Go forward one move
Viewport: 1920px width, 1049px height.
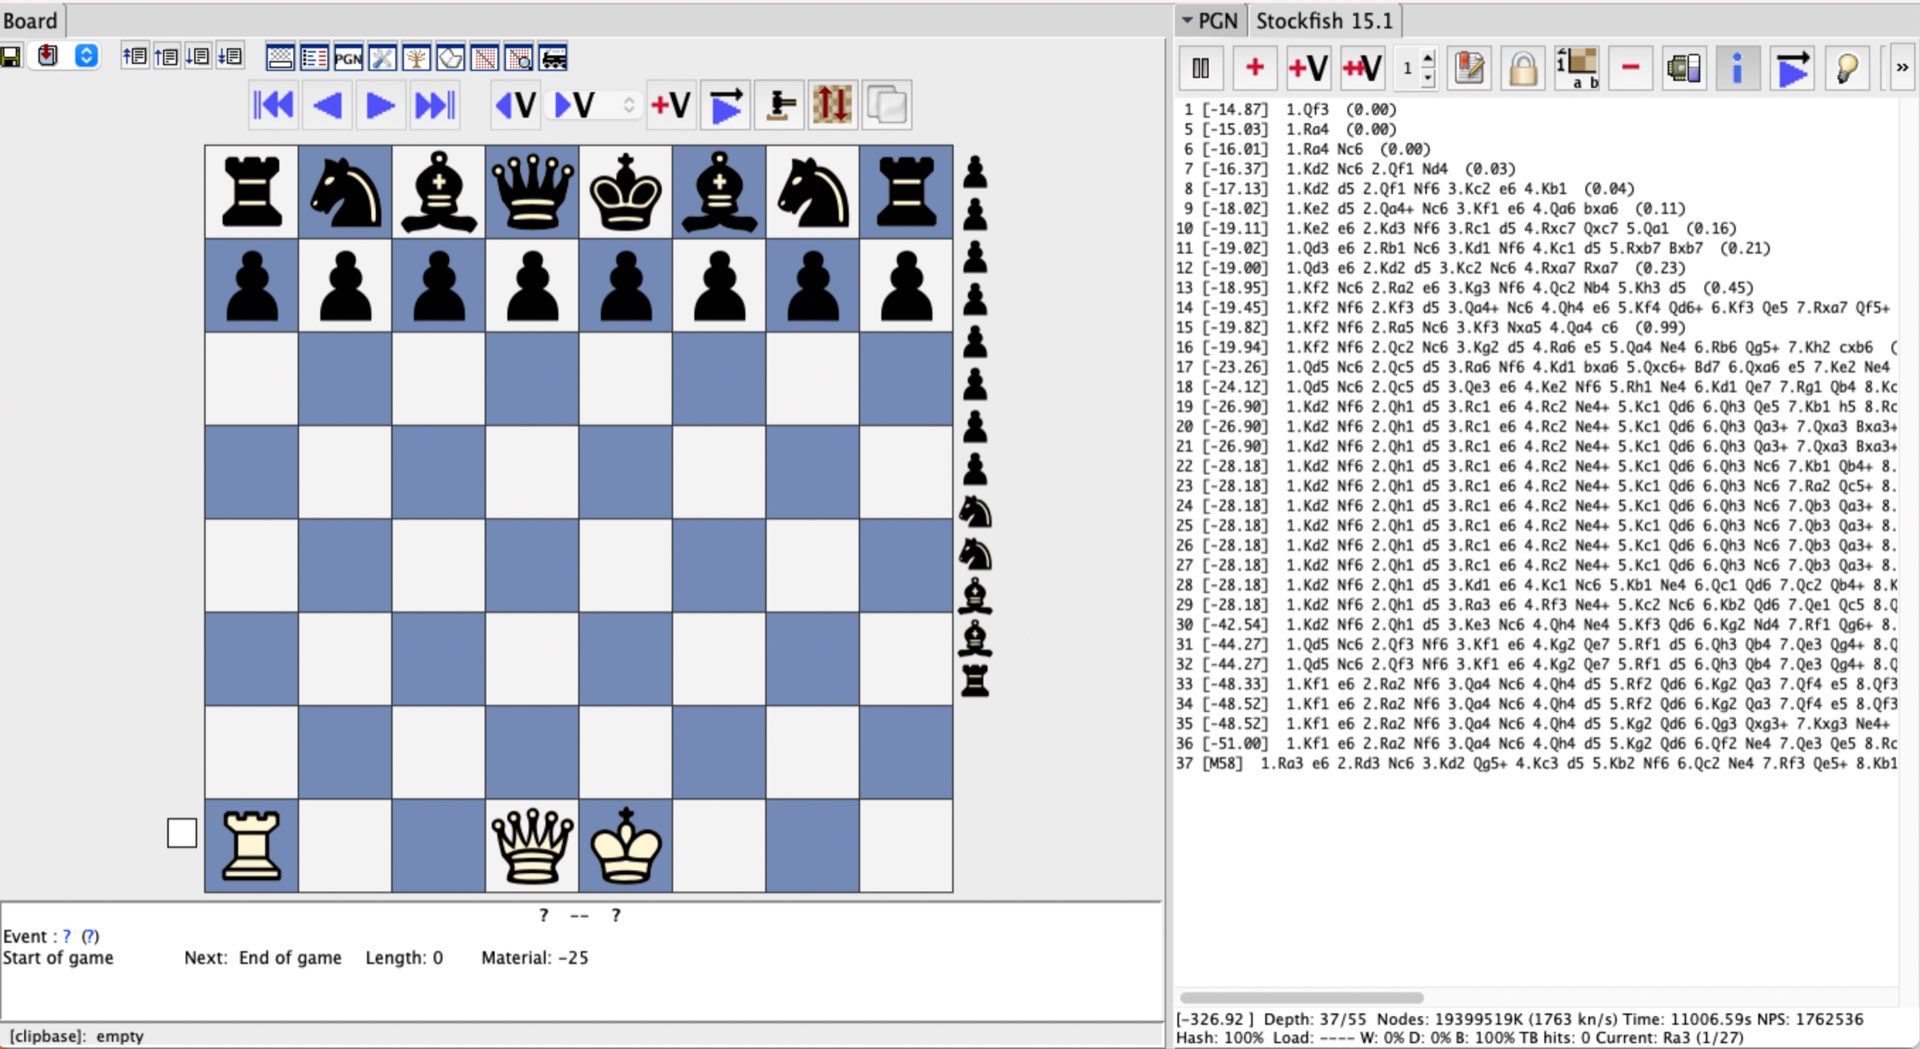[x=380, y=105]
